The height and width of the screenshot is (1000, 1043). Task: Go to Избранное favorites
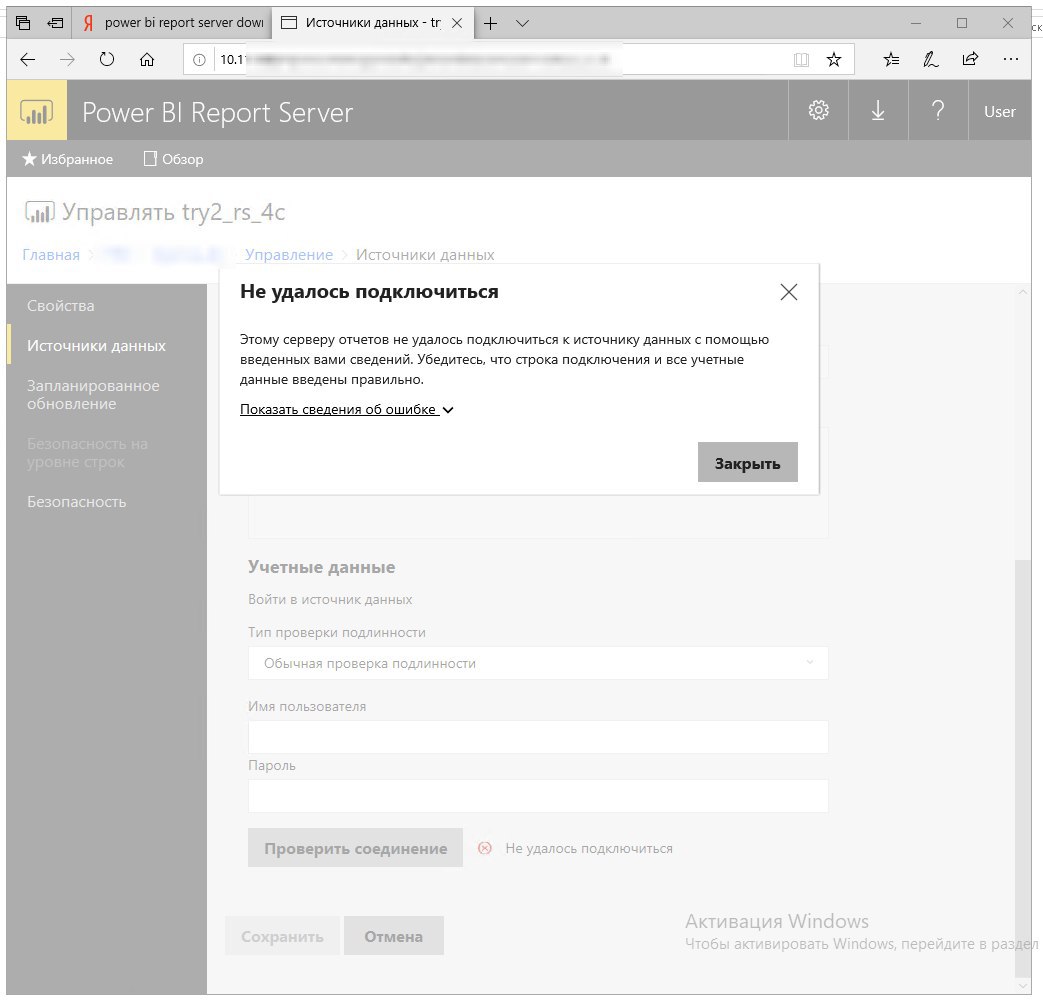click(67, 159)
